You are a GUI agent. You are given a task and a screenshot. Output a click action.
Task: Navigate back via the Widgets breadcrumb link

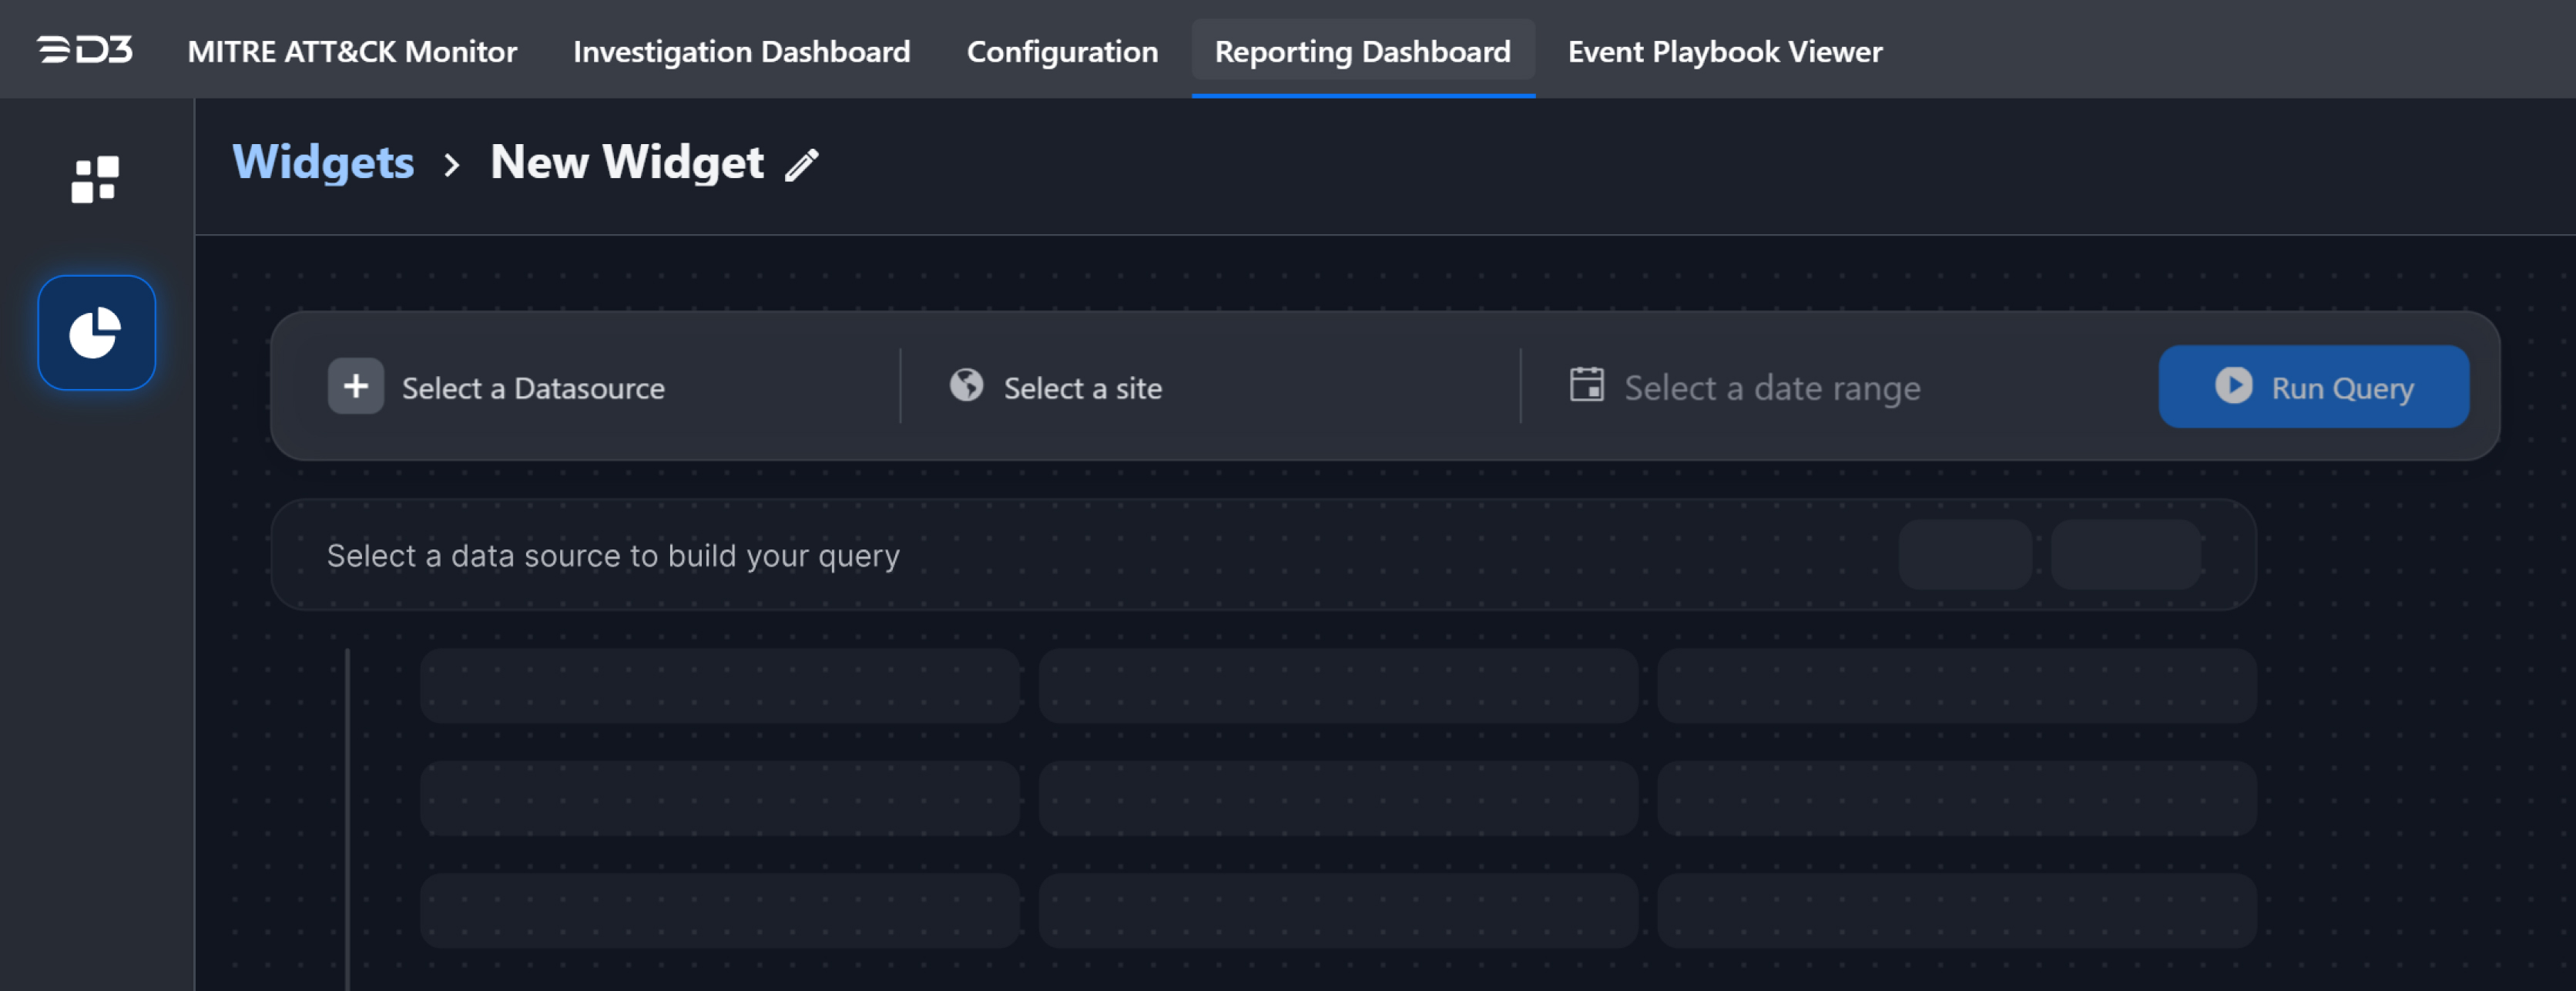[x=324, y=162]
